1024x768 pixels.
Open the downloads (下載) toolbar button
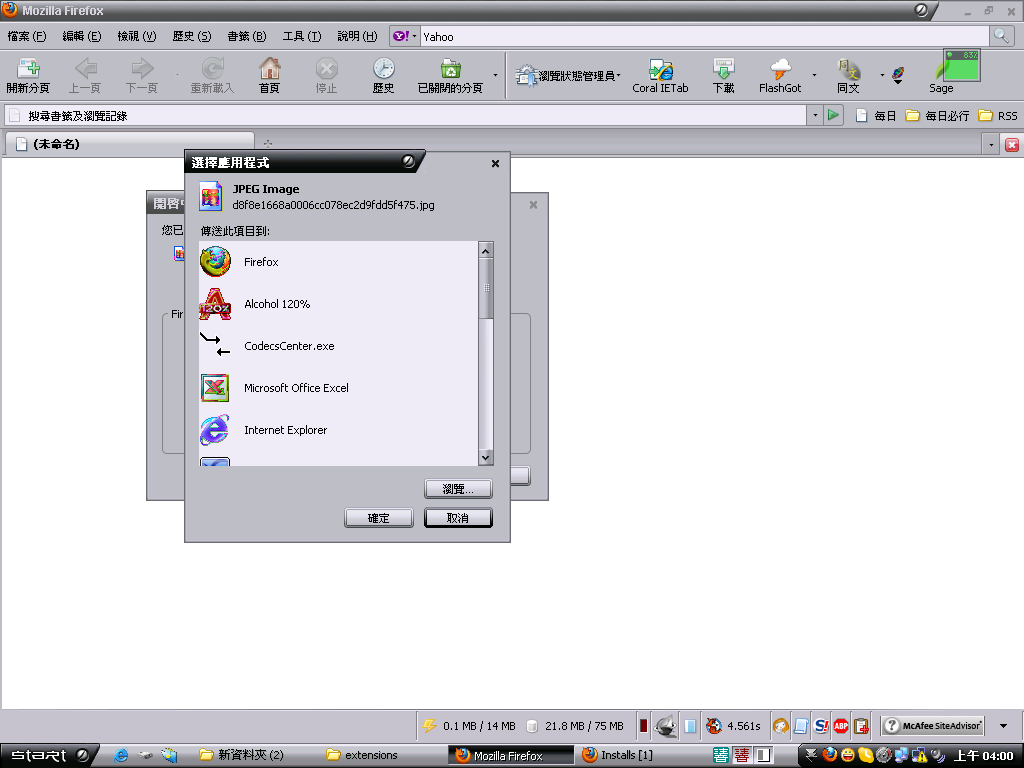(x=723, y=76)
